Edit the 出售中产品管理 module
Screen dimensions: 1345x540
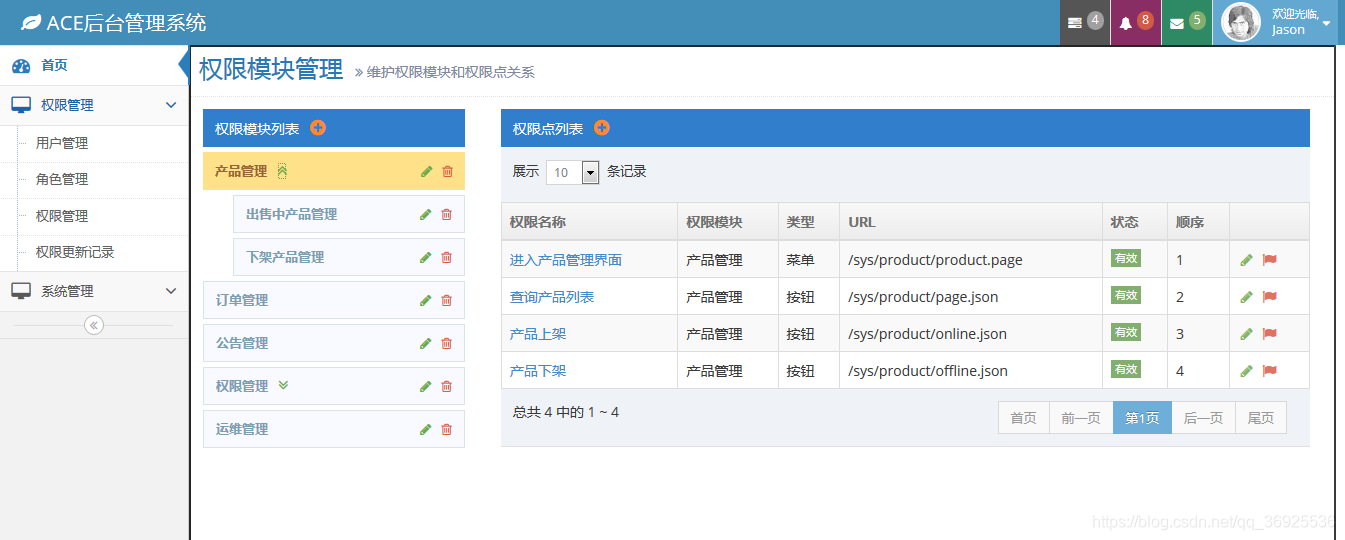426,214
